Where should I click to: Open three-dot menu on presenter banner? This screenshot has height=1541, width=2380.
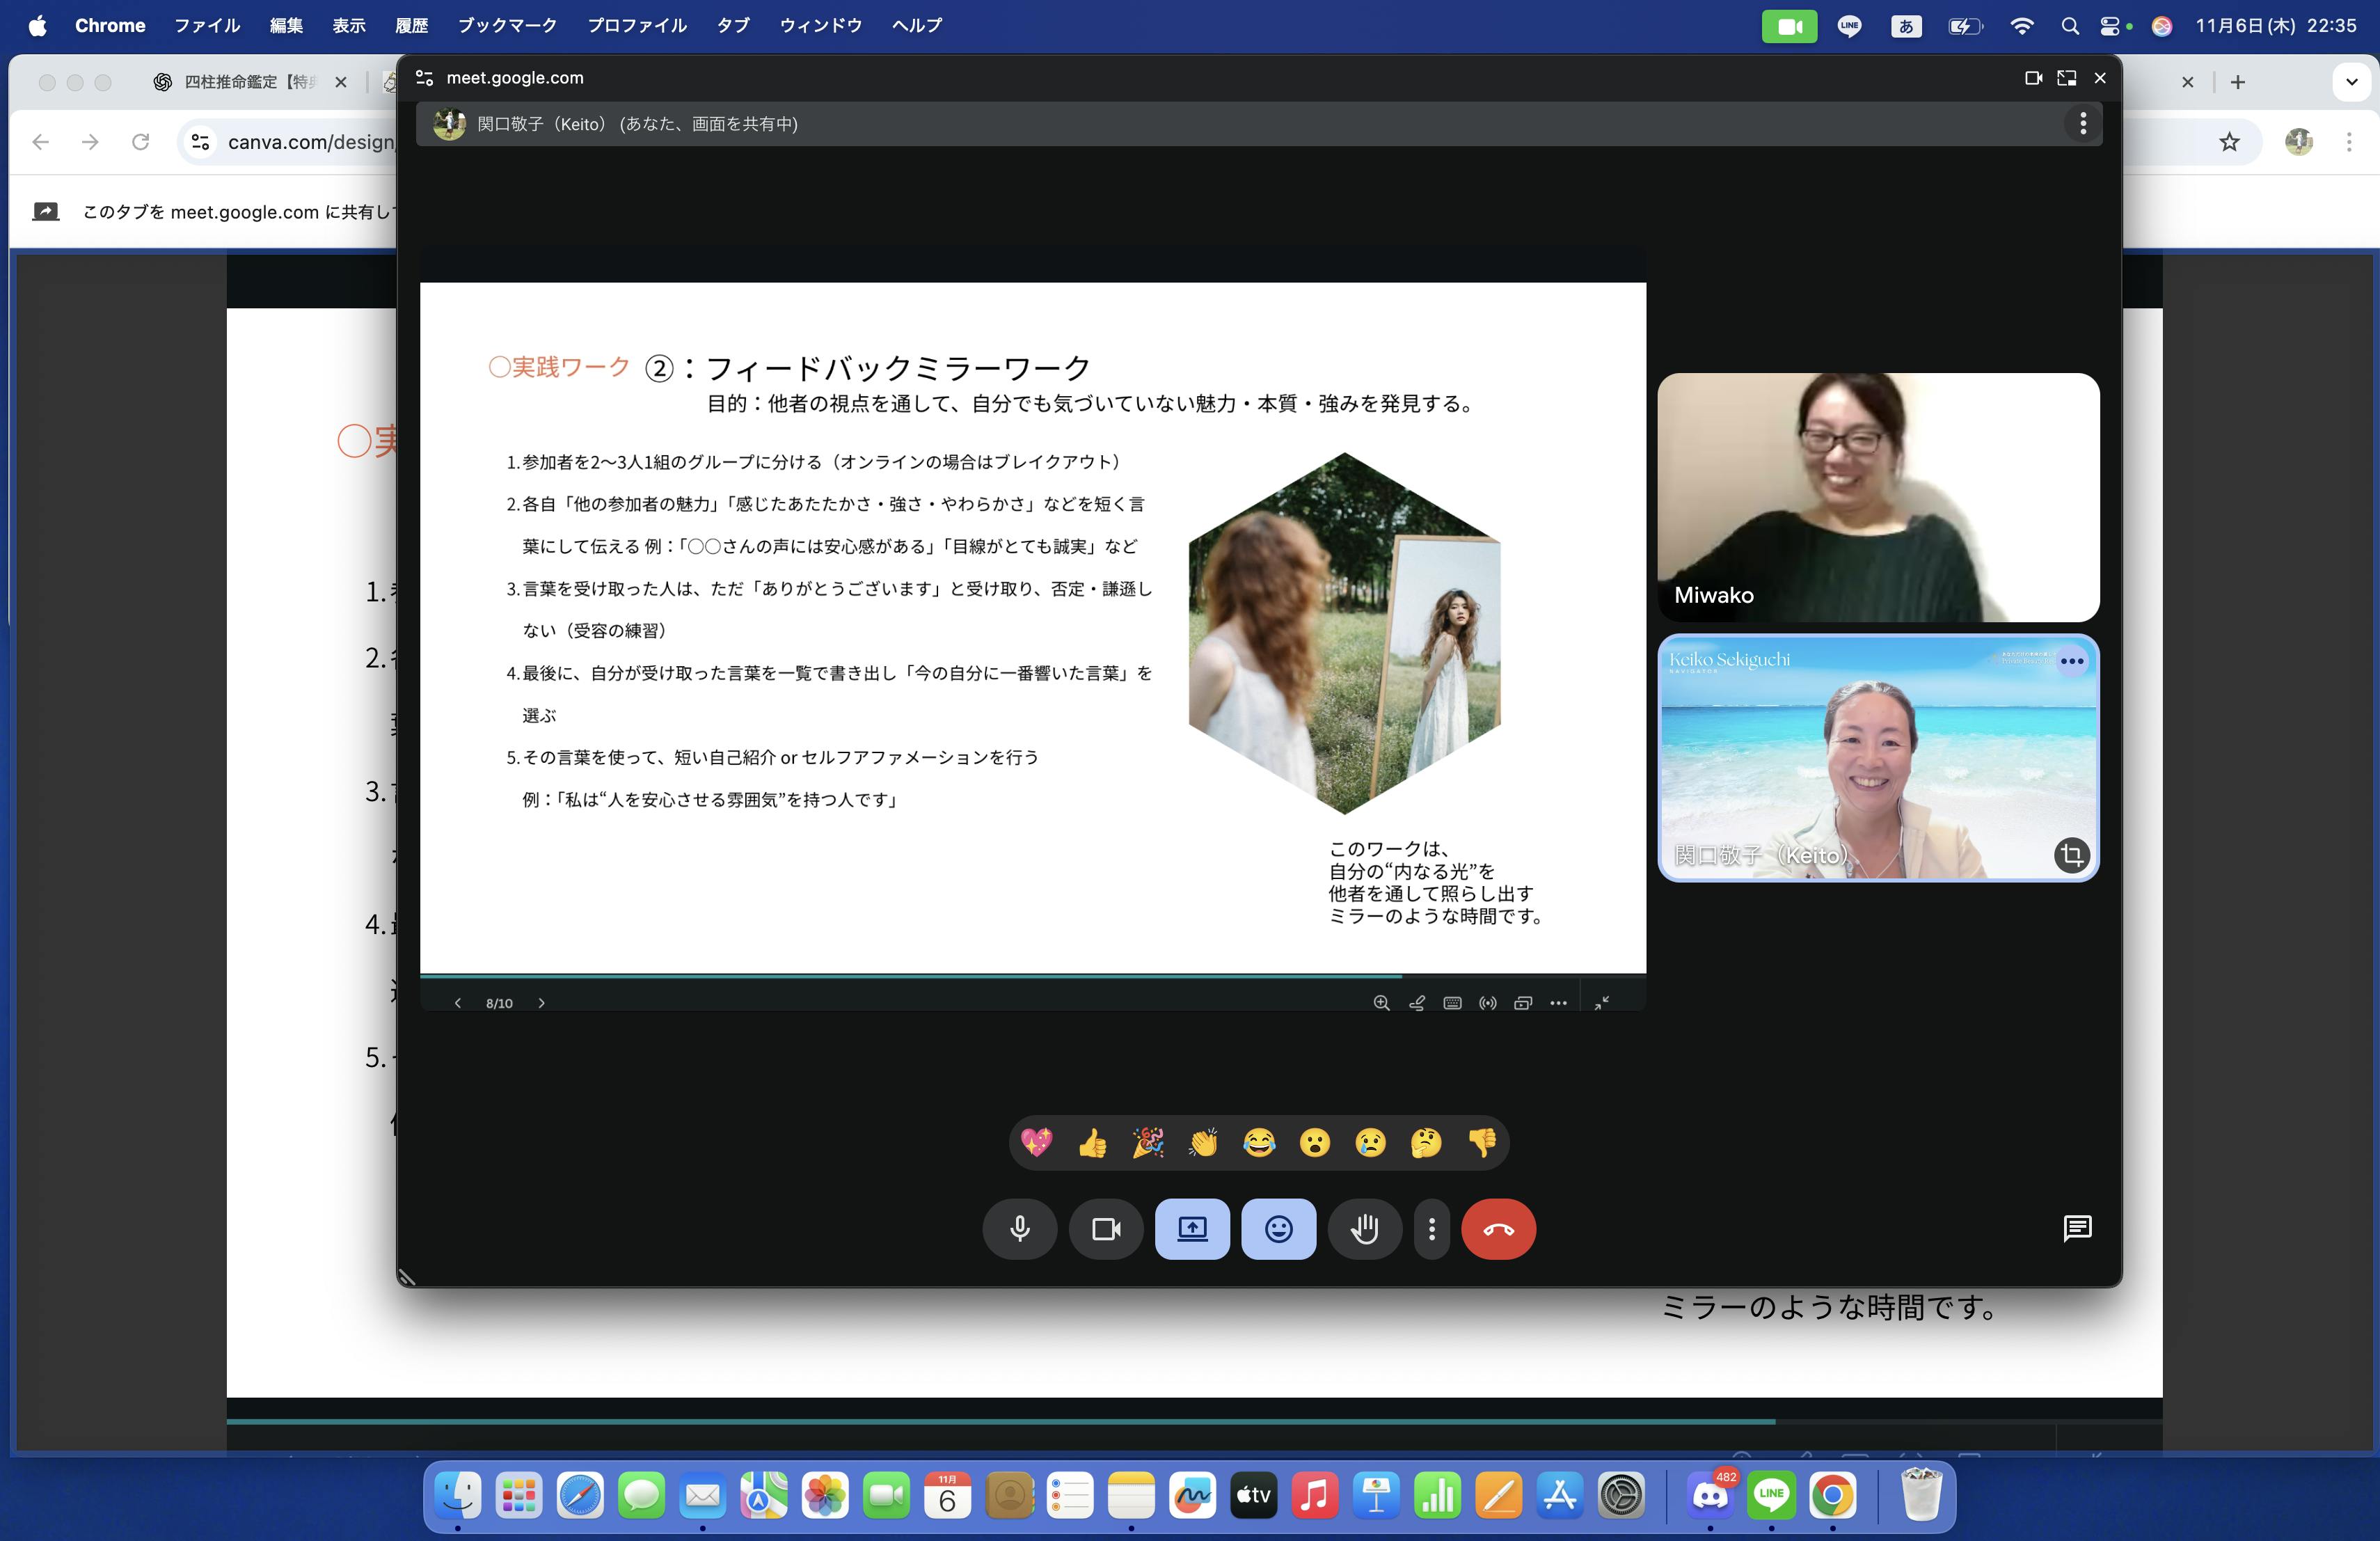click(x=2083, y=124)
